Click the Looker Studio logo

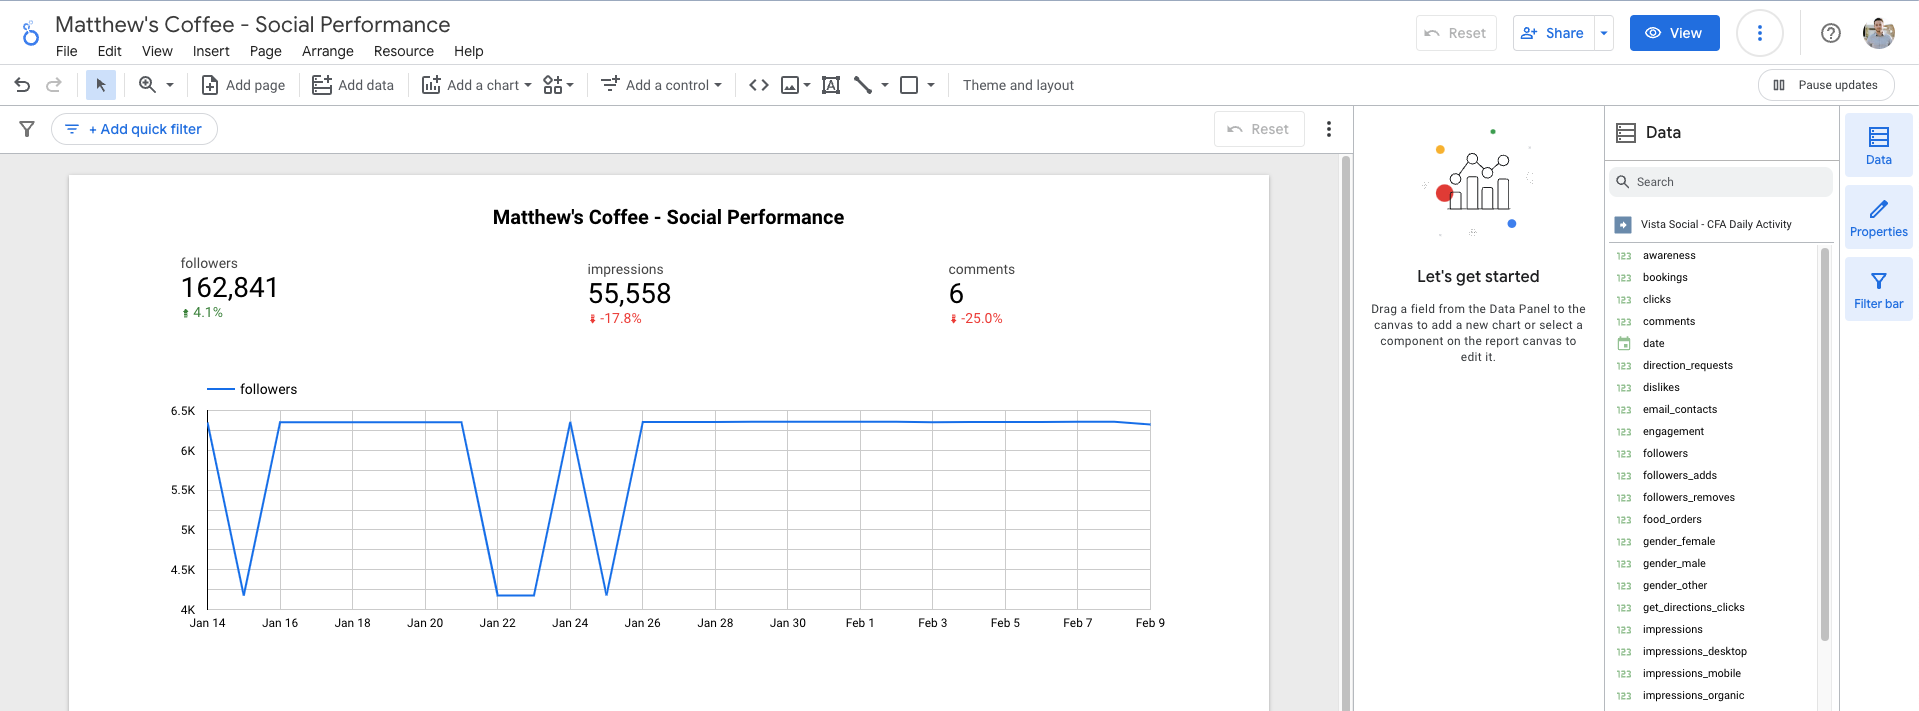click(x=31, y=34)
